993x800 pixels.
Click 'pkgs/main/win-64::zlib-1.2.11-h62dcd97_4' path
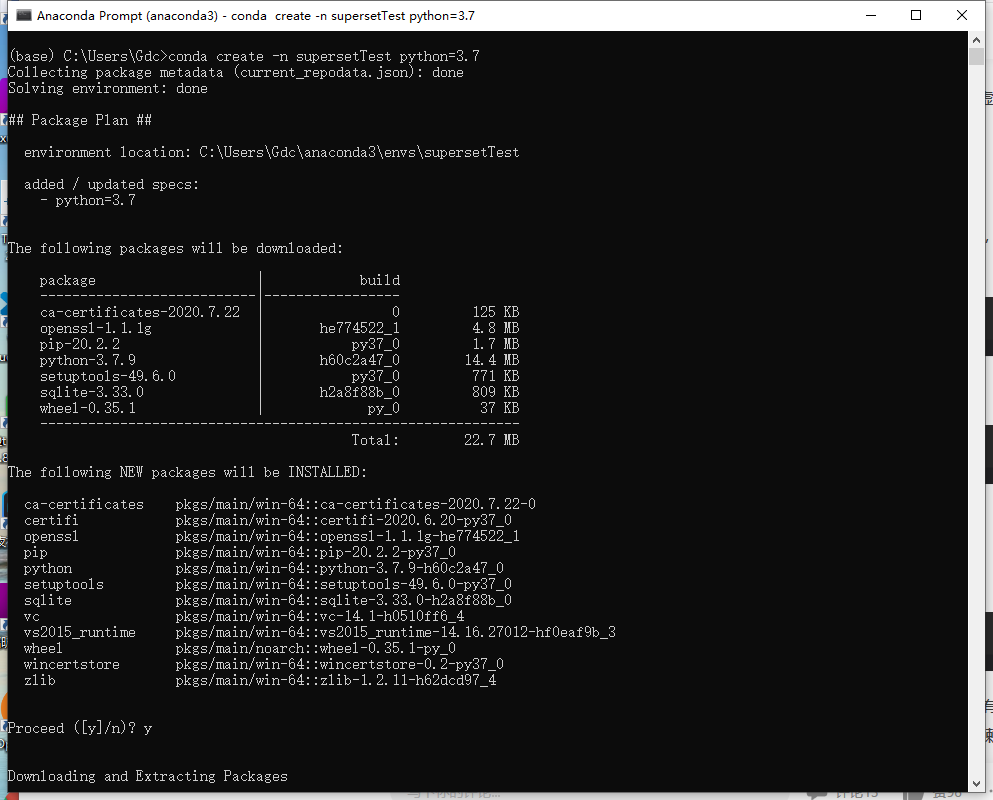click(336, 681)
